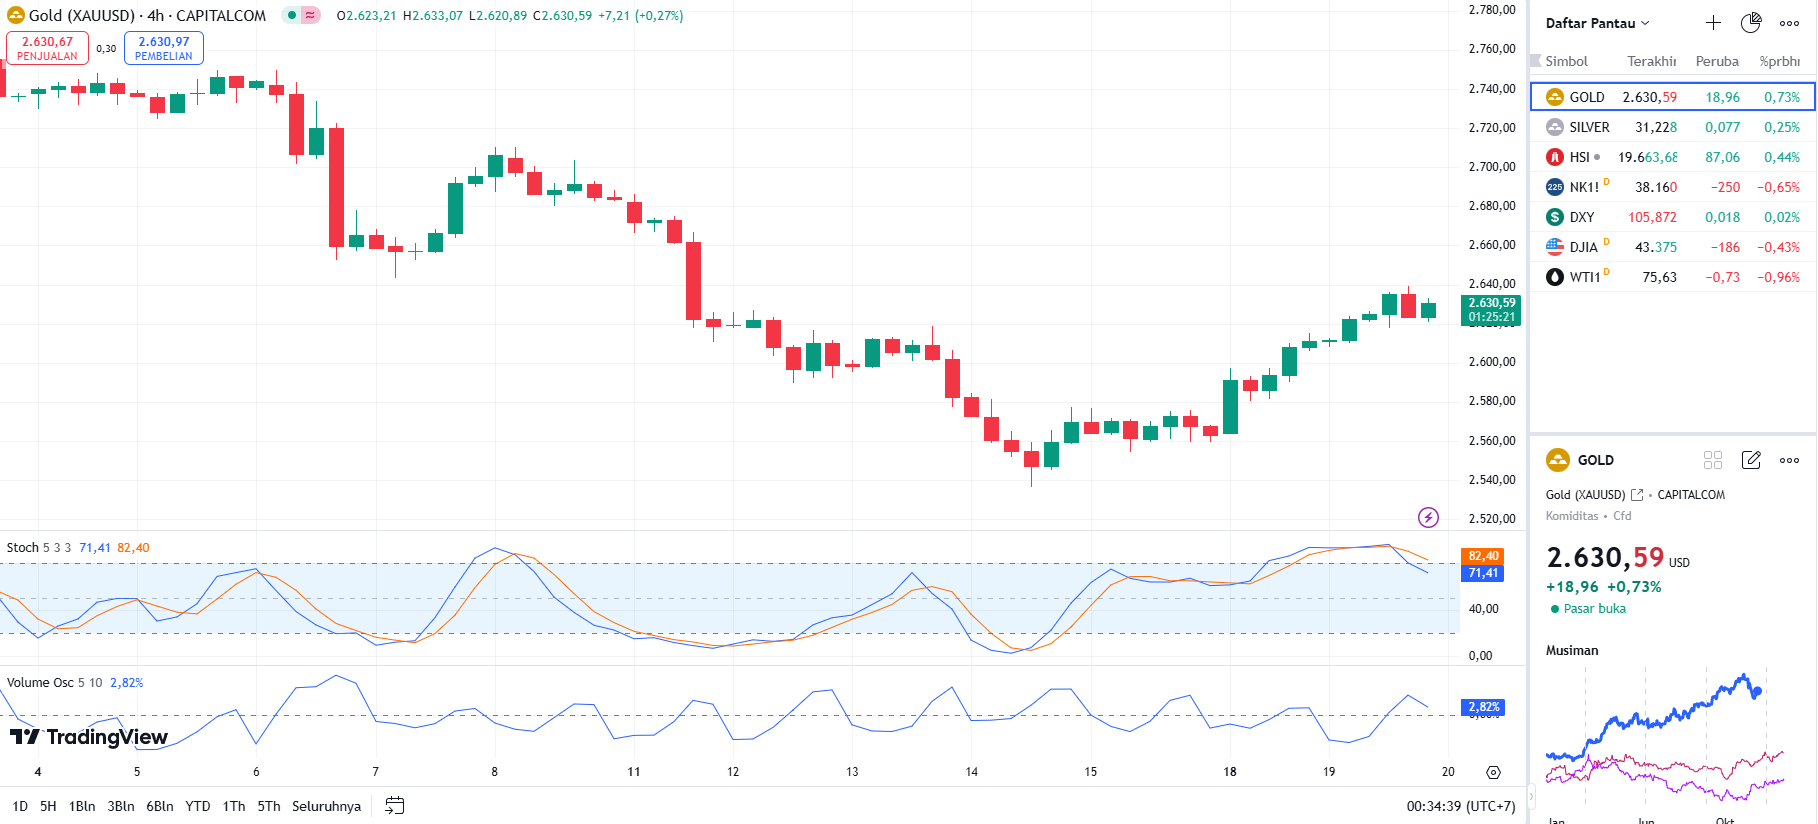
Task: Click the PENJUALAN sell price button
Action: click(47, 48)
